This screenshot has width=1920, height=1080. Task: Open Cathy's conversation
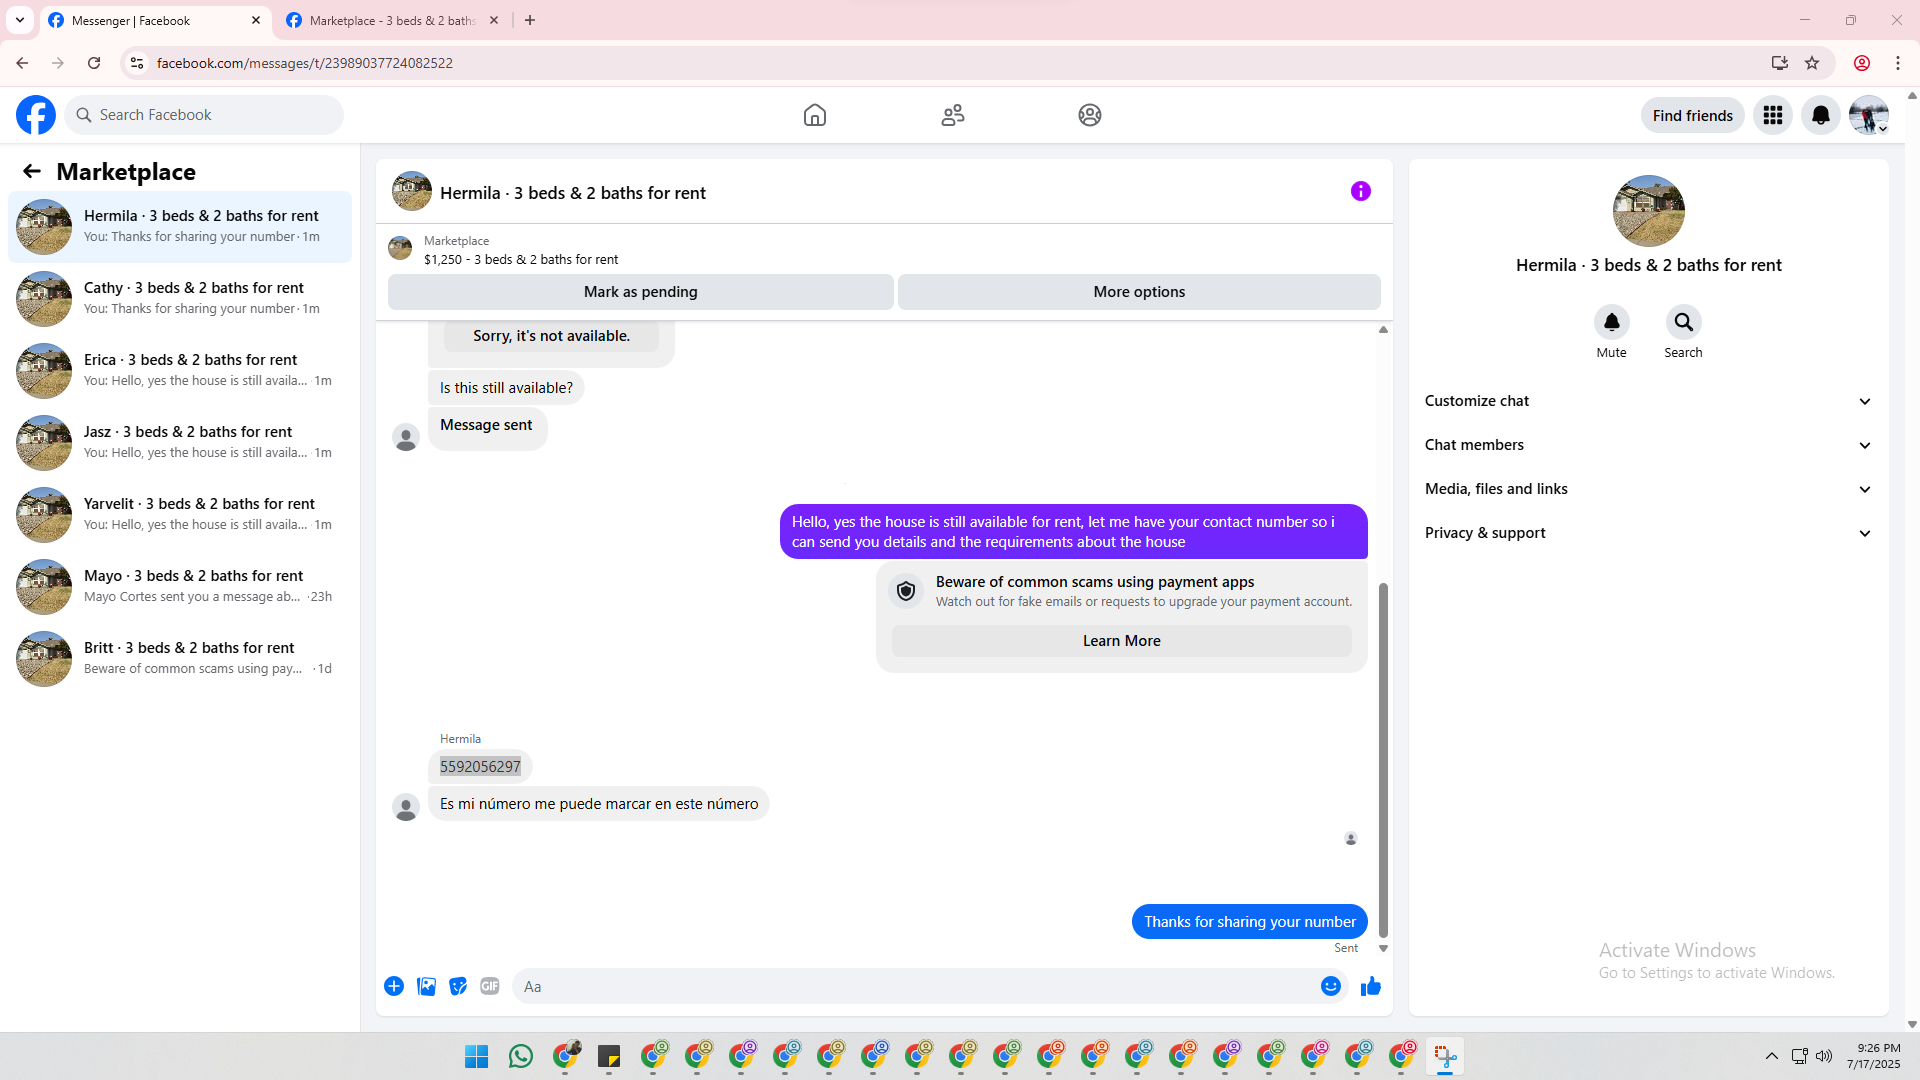pos(180,299)
